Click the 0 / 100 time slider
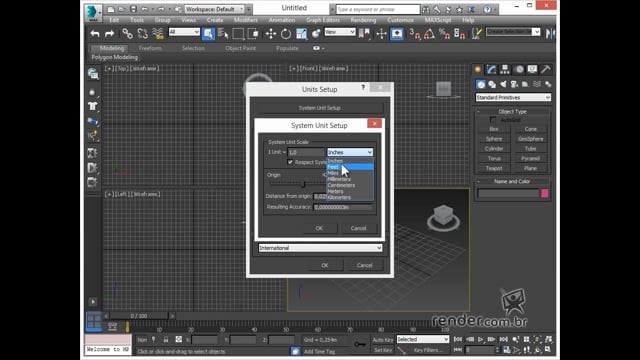This screenshot has width=640, height=360. click(139, 316)
